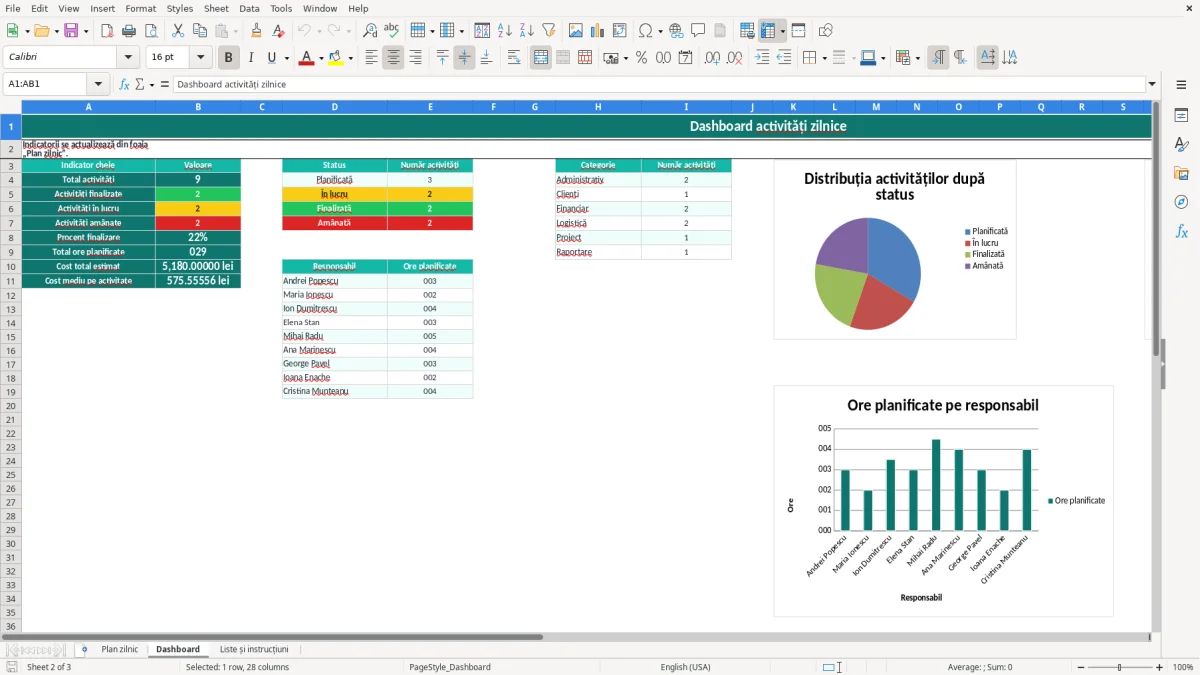Switch to Liste și instrucțiuni sheet tab
Viewport: 1200px width, 675px height.
pyautogui.click(x=254, y=649)
